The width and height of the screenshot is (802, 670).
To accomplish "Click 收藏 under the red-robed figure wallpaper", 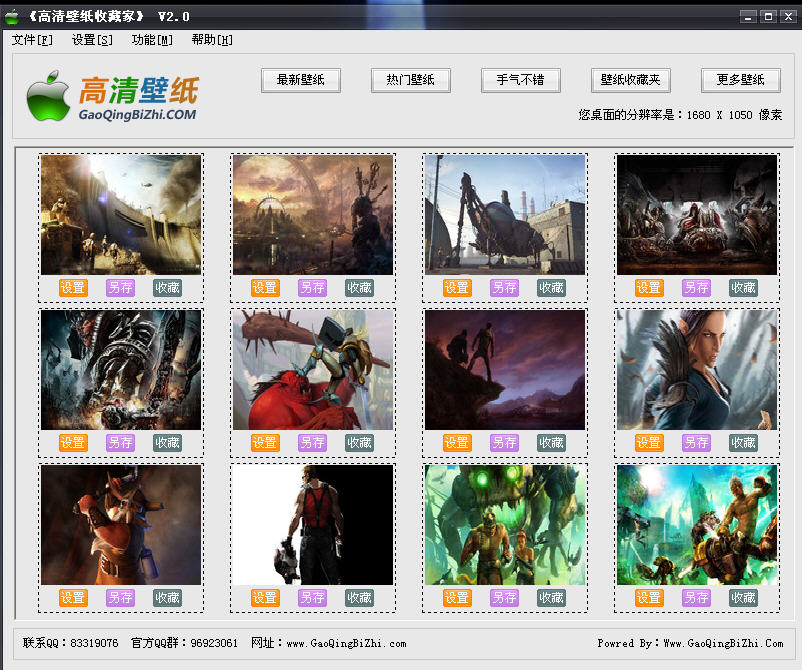I will coord(743,288).
